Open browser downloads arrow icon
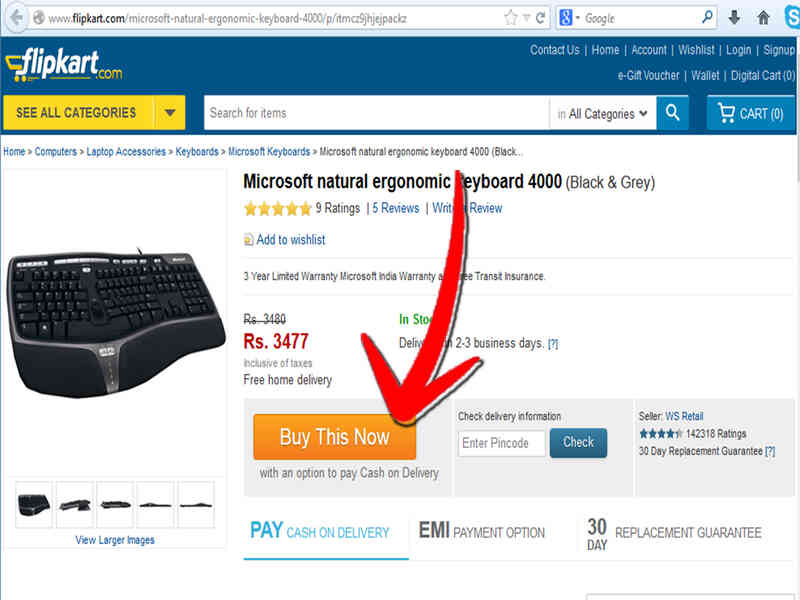800x600 pixels. point(734,18)
